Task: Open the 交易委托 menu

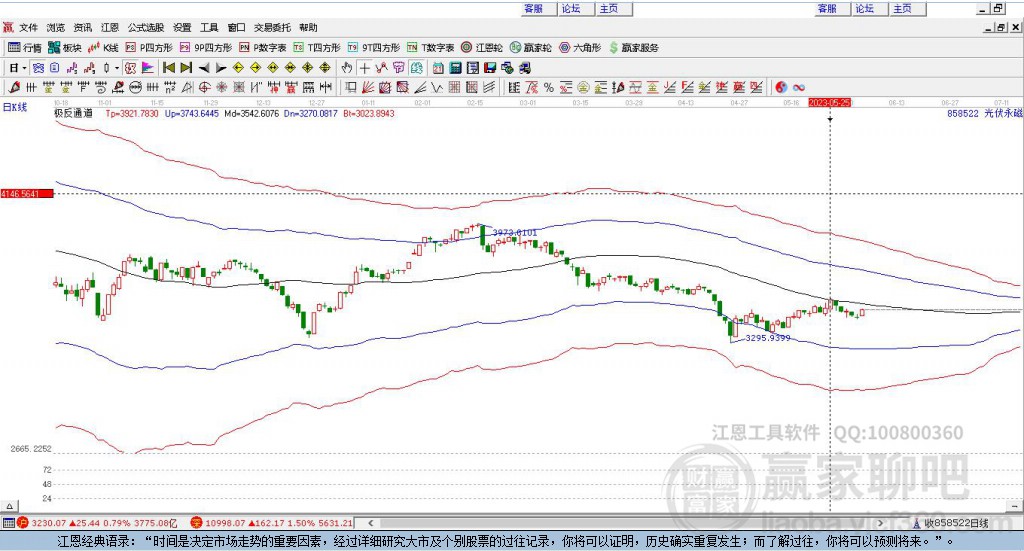Action: (x=272, y=27)
